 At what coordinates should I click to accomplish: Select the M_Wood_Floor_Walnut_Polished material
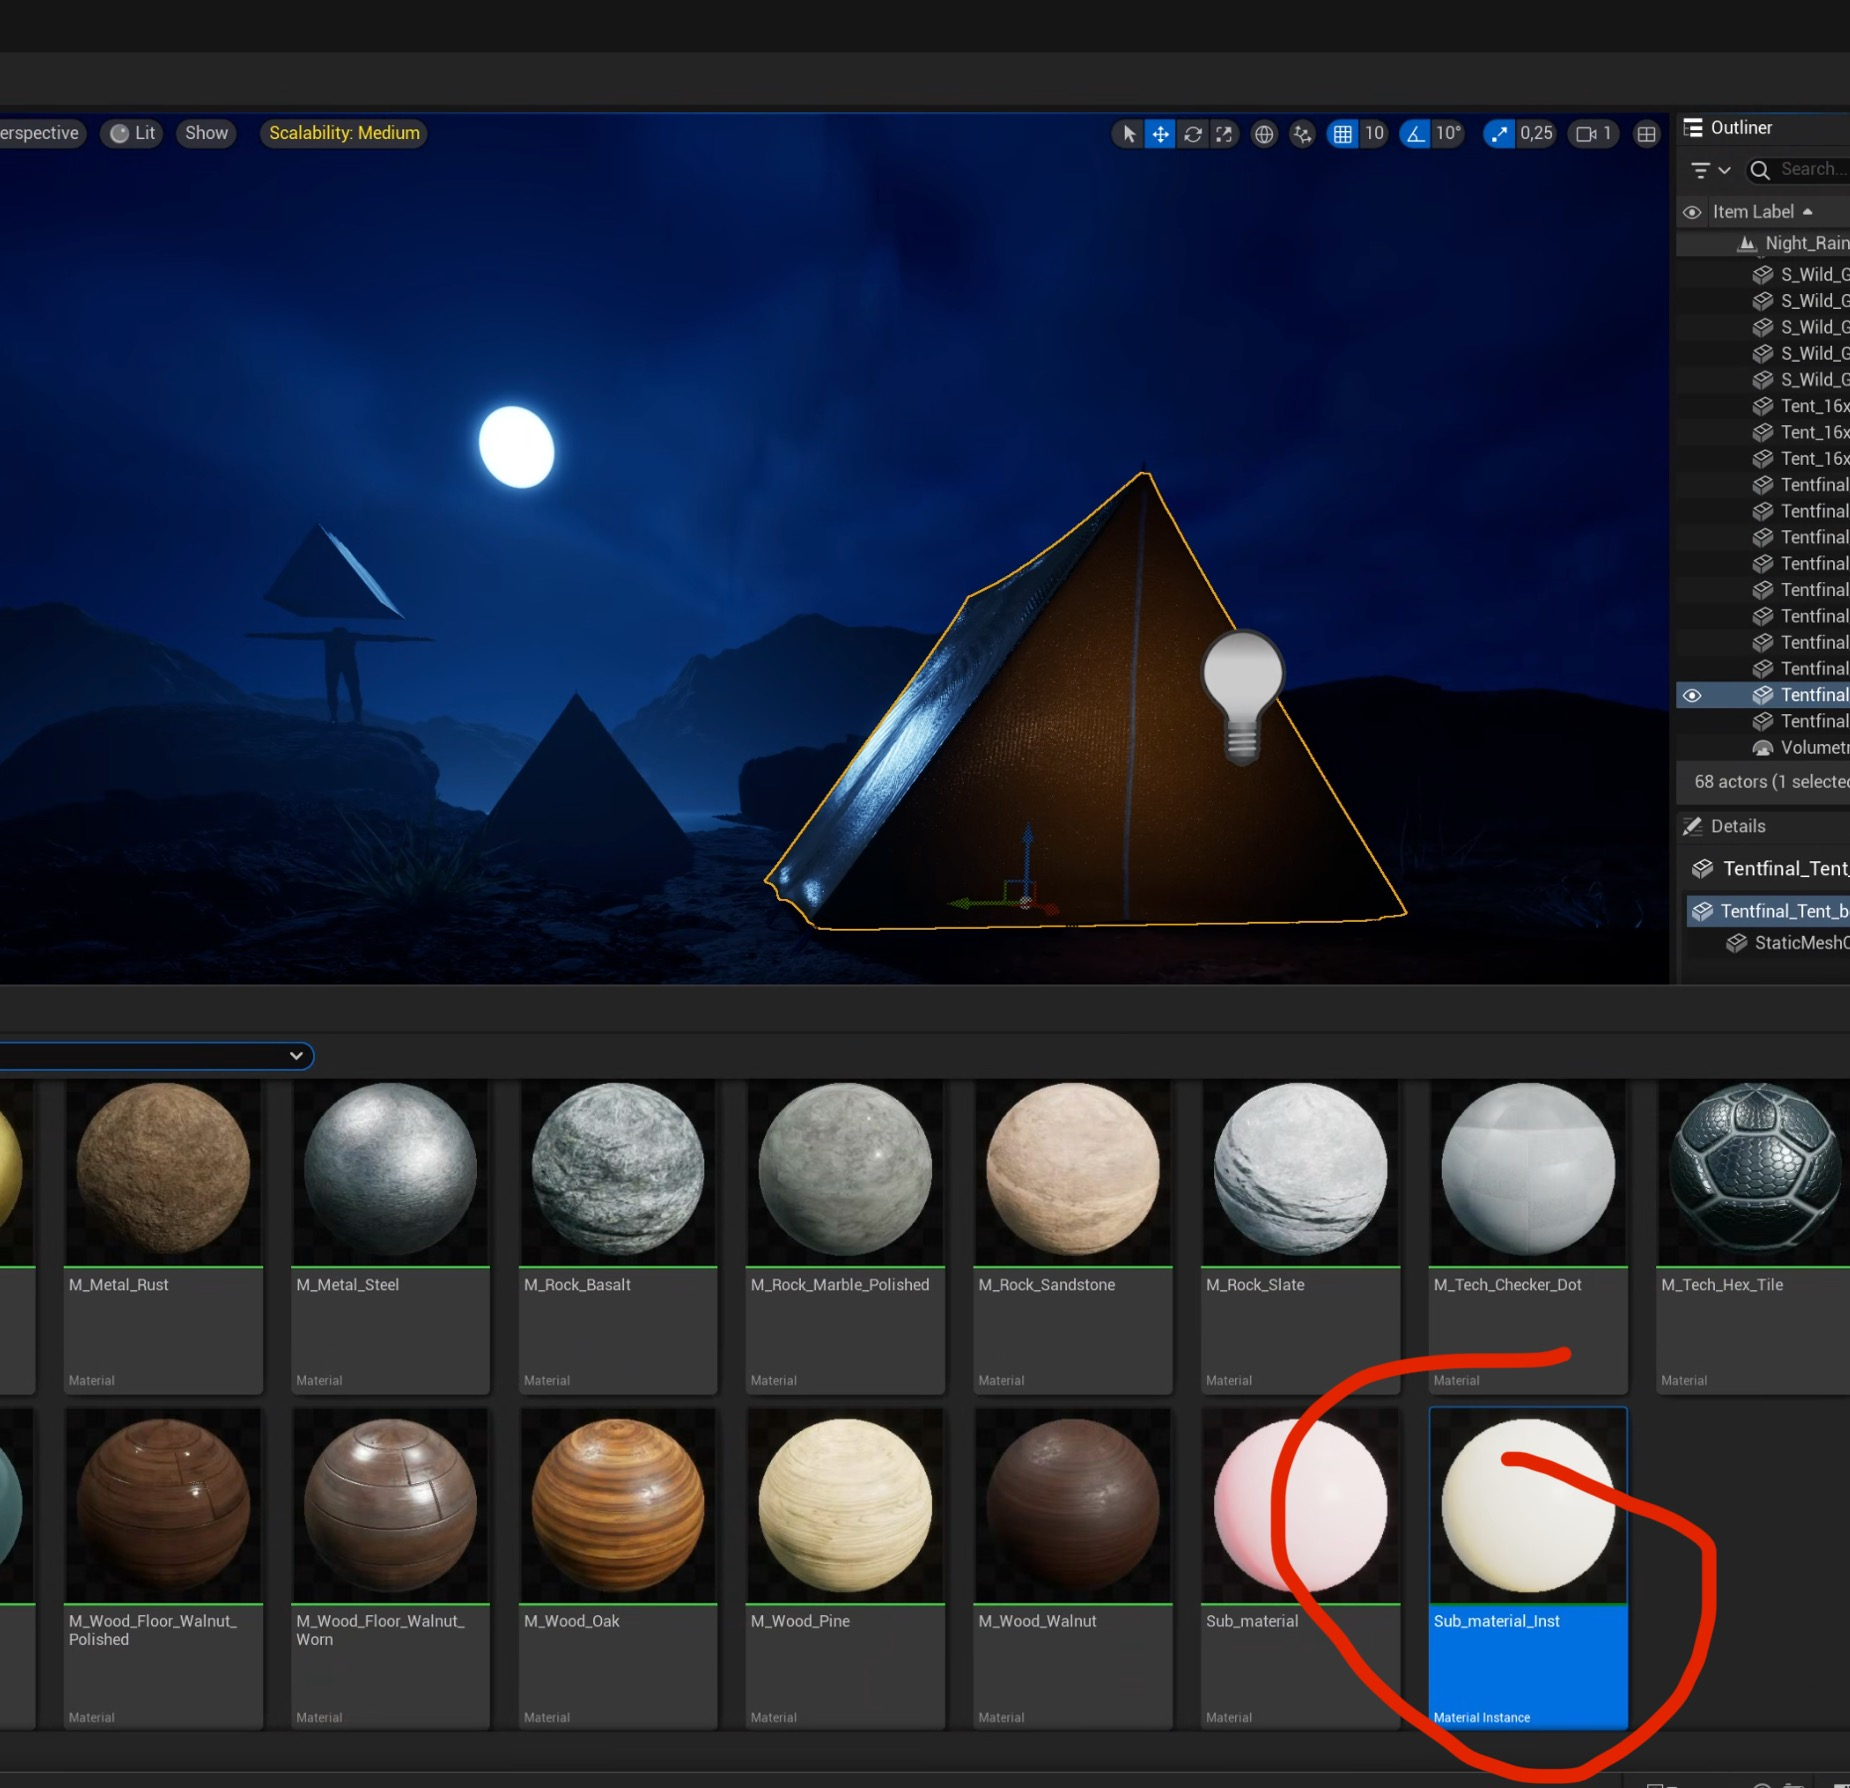pyautogui.click(x=163, y=1568)
